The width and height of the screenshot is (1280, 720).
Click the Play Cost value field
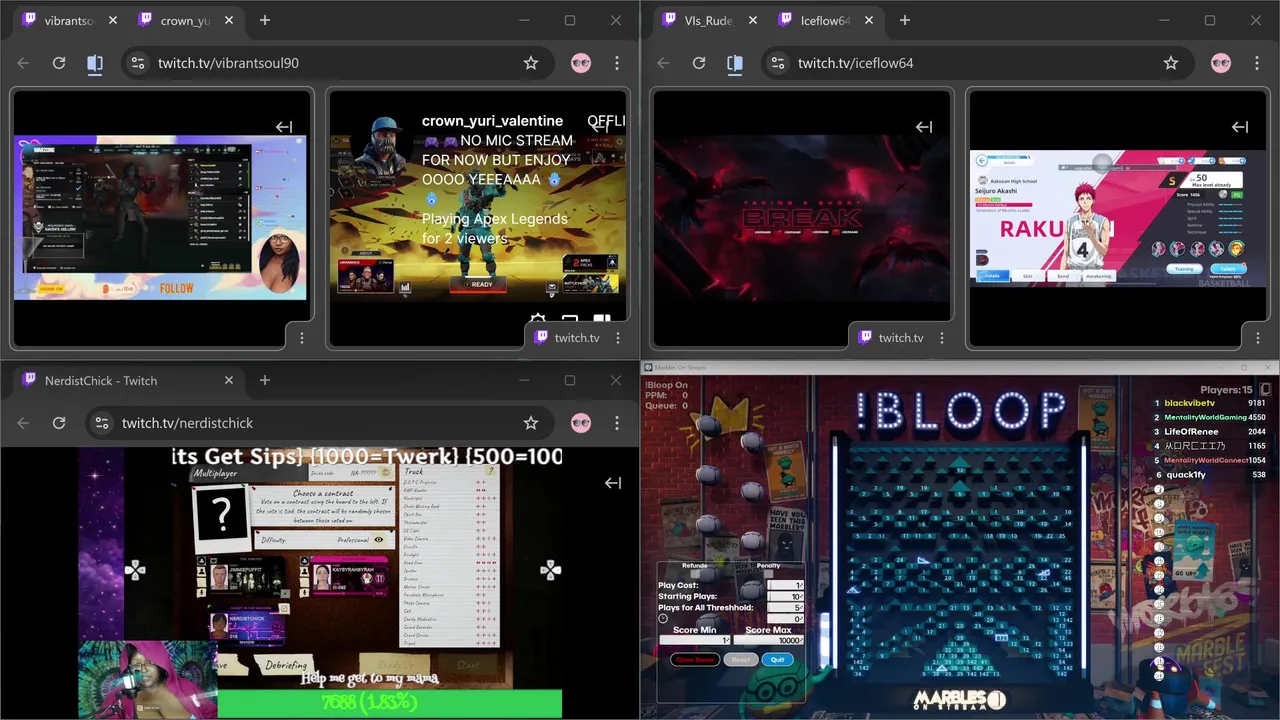[785, 585]
